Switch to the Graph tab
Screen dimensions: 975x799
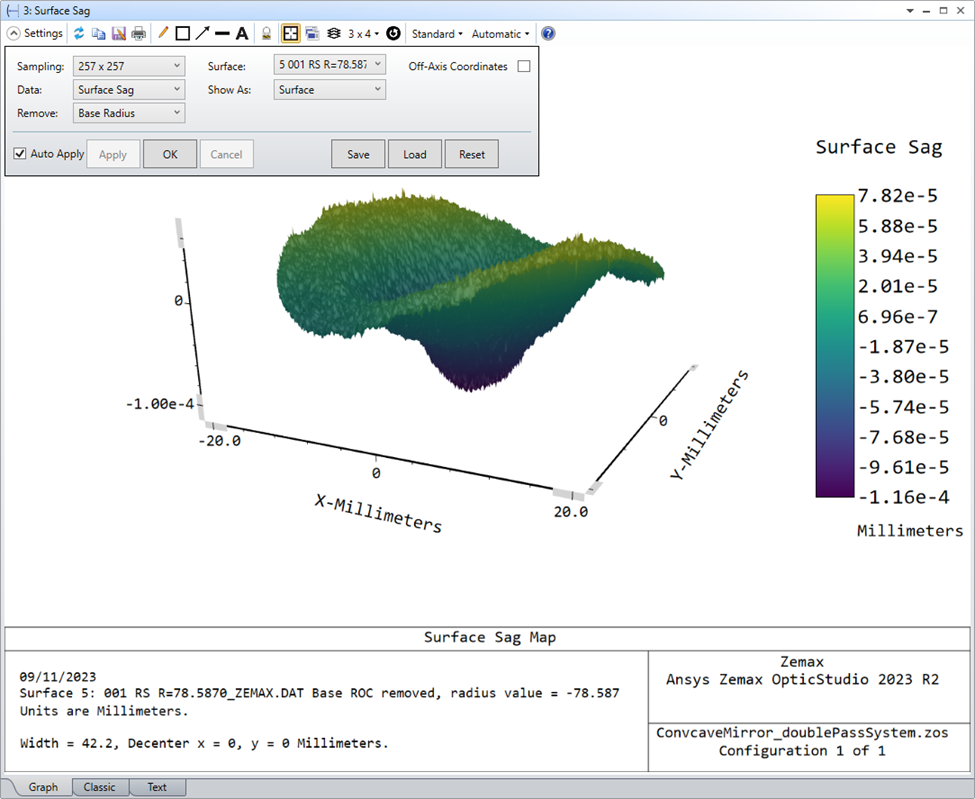[x=43, y=787]
